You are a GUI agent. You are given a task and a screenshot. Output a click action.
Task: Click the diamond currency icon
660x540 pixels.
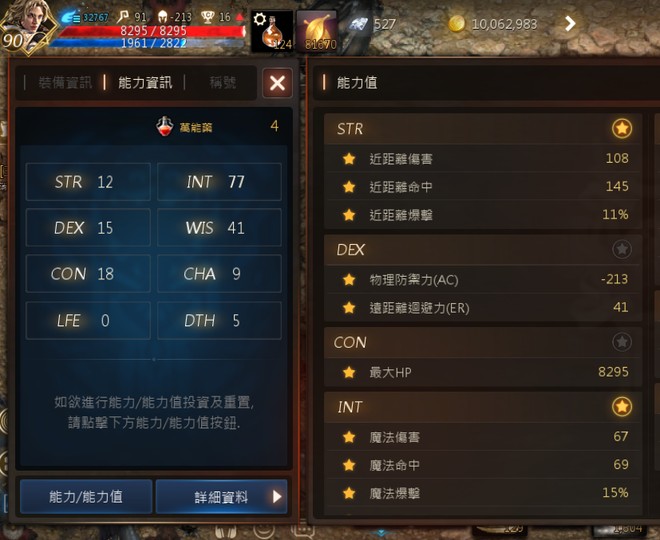click(358, 24)
